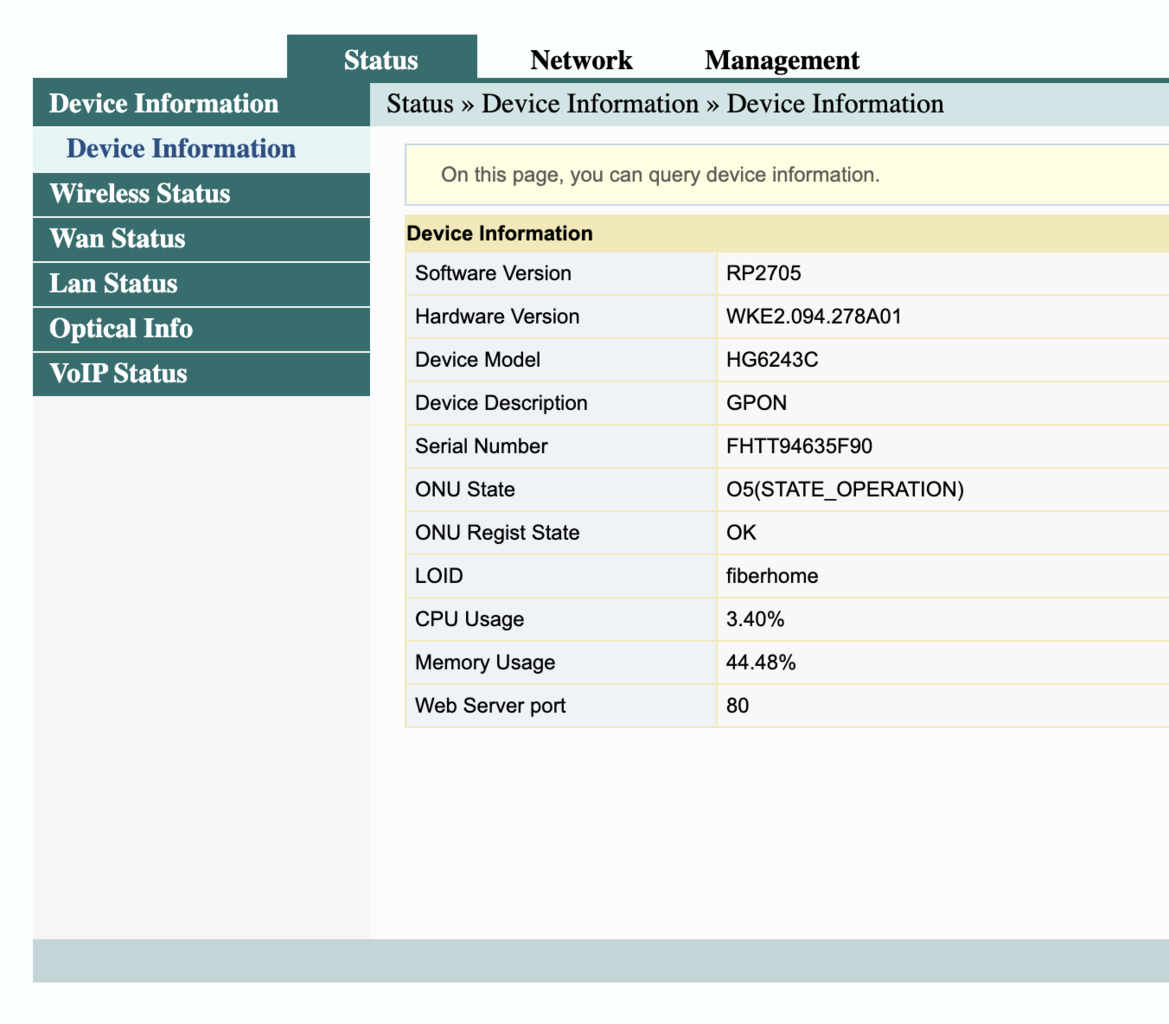Viewport: 1169px width, 1024px height.
Task: Switch to the Network tab
Action: tap(581, 60)
